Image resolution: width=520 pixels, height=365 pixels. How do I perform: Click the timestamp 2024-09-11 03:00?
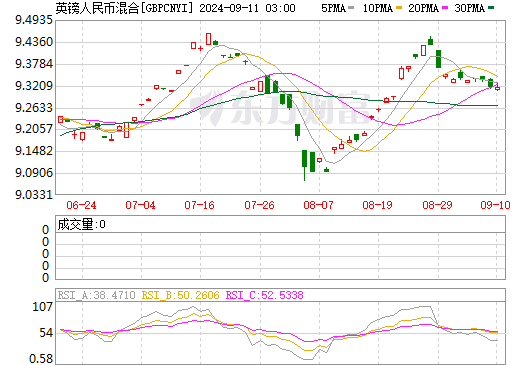click(x=247, y=8)
